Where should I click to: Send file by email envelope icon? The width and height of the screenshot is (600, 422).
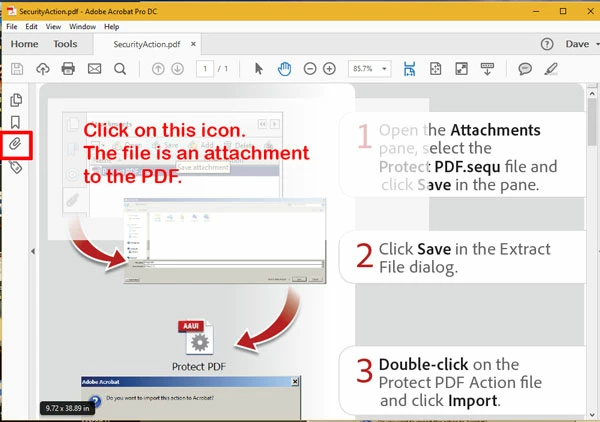tap(95, 69)
